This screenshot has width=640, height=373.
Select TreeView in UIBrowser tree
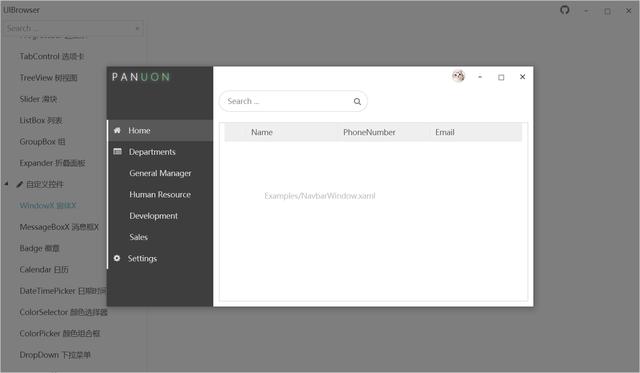[x=48, y=78]
